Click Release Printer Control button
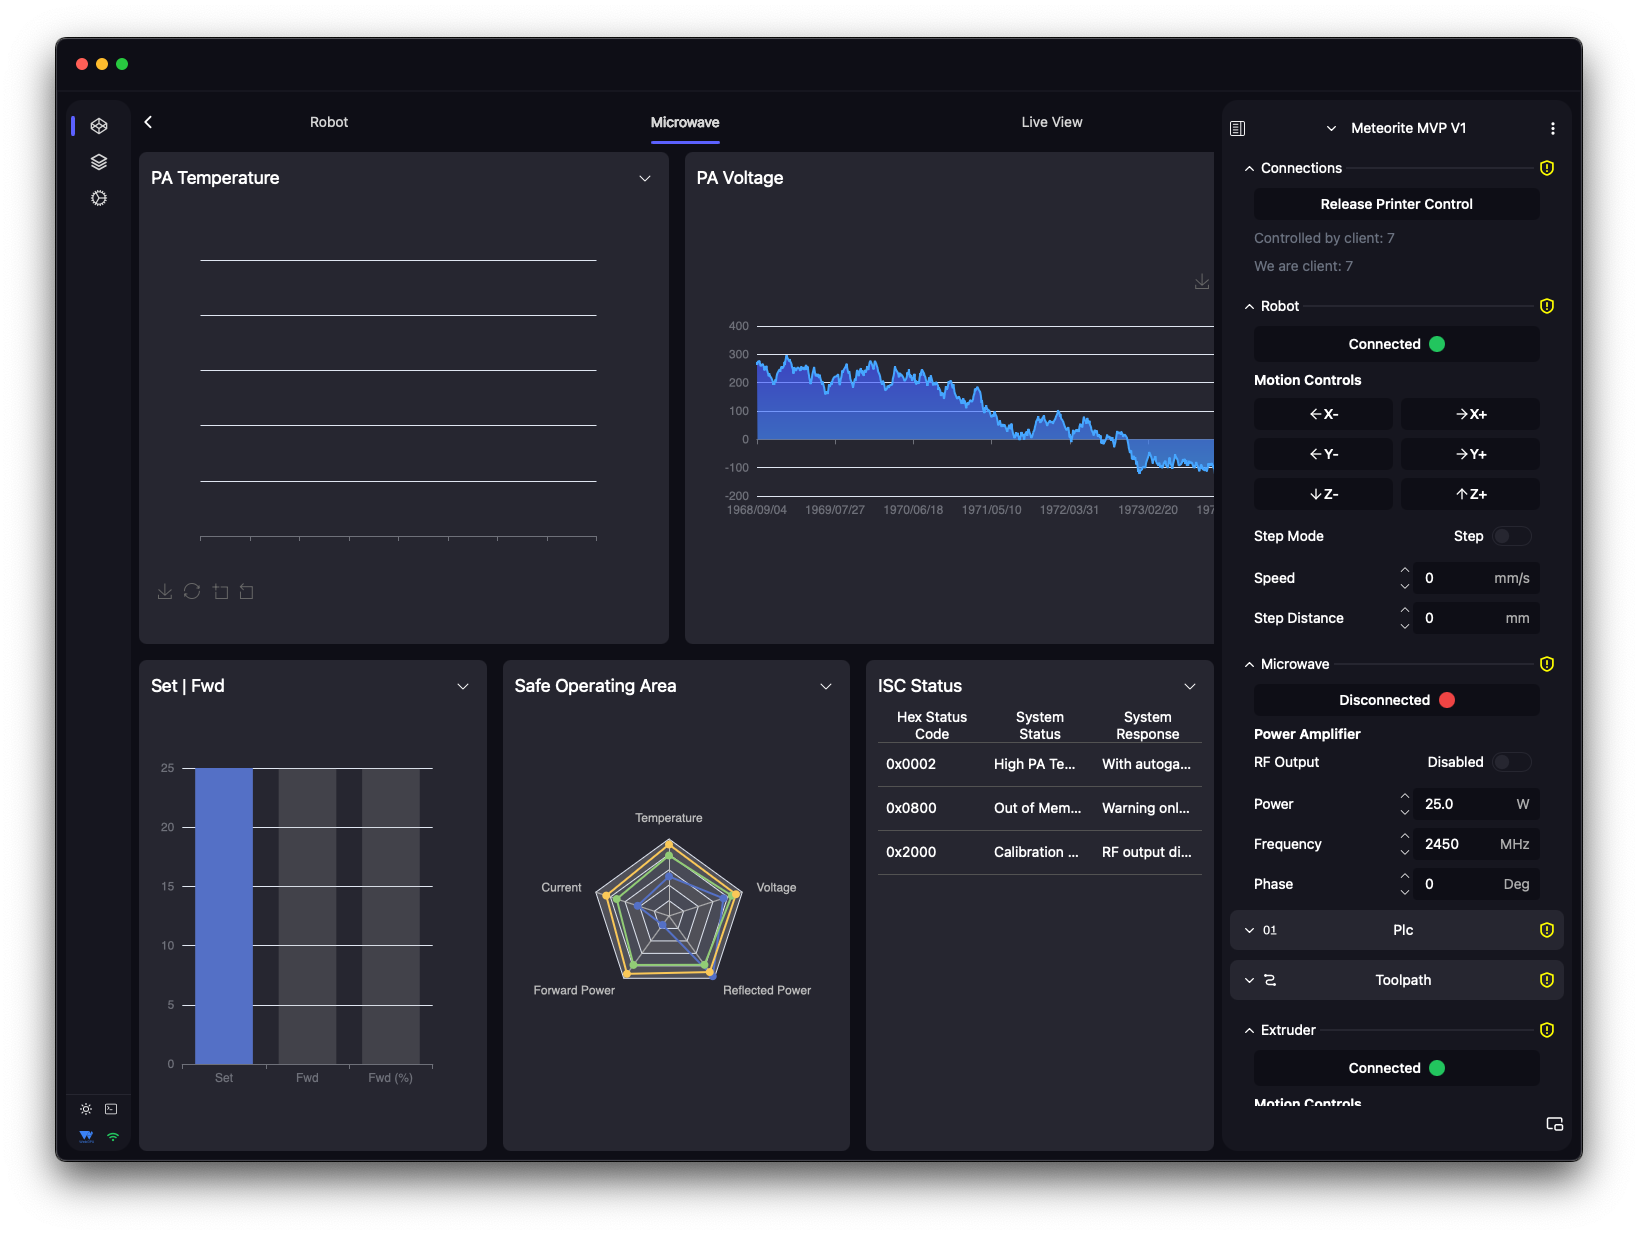This screenshot has height=1235, width=1638. pos(1396,204)
